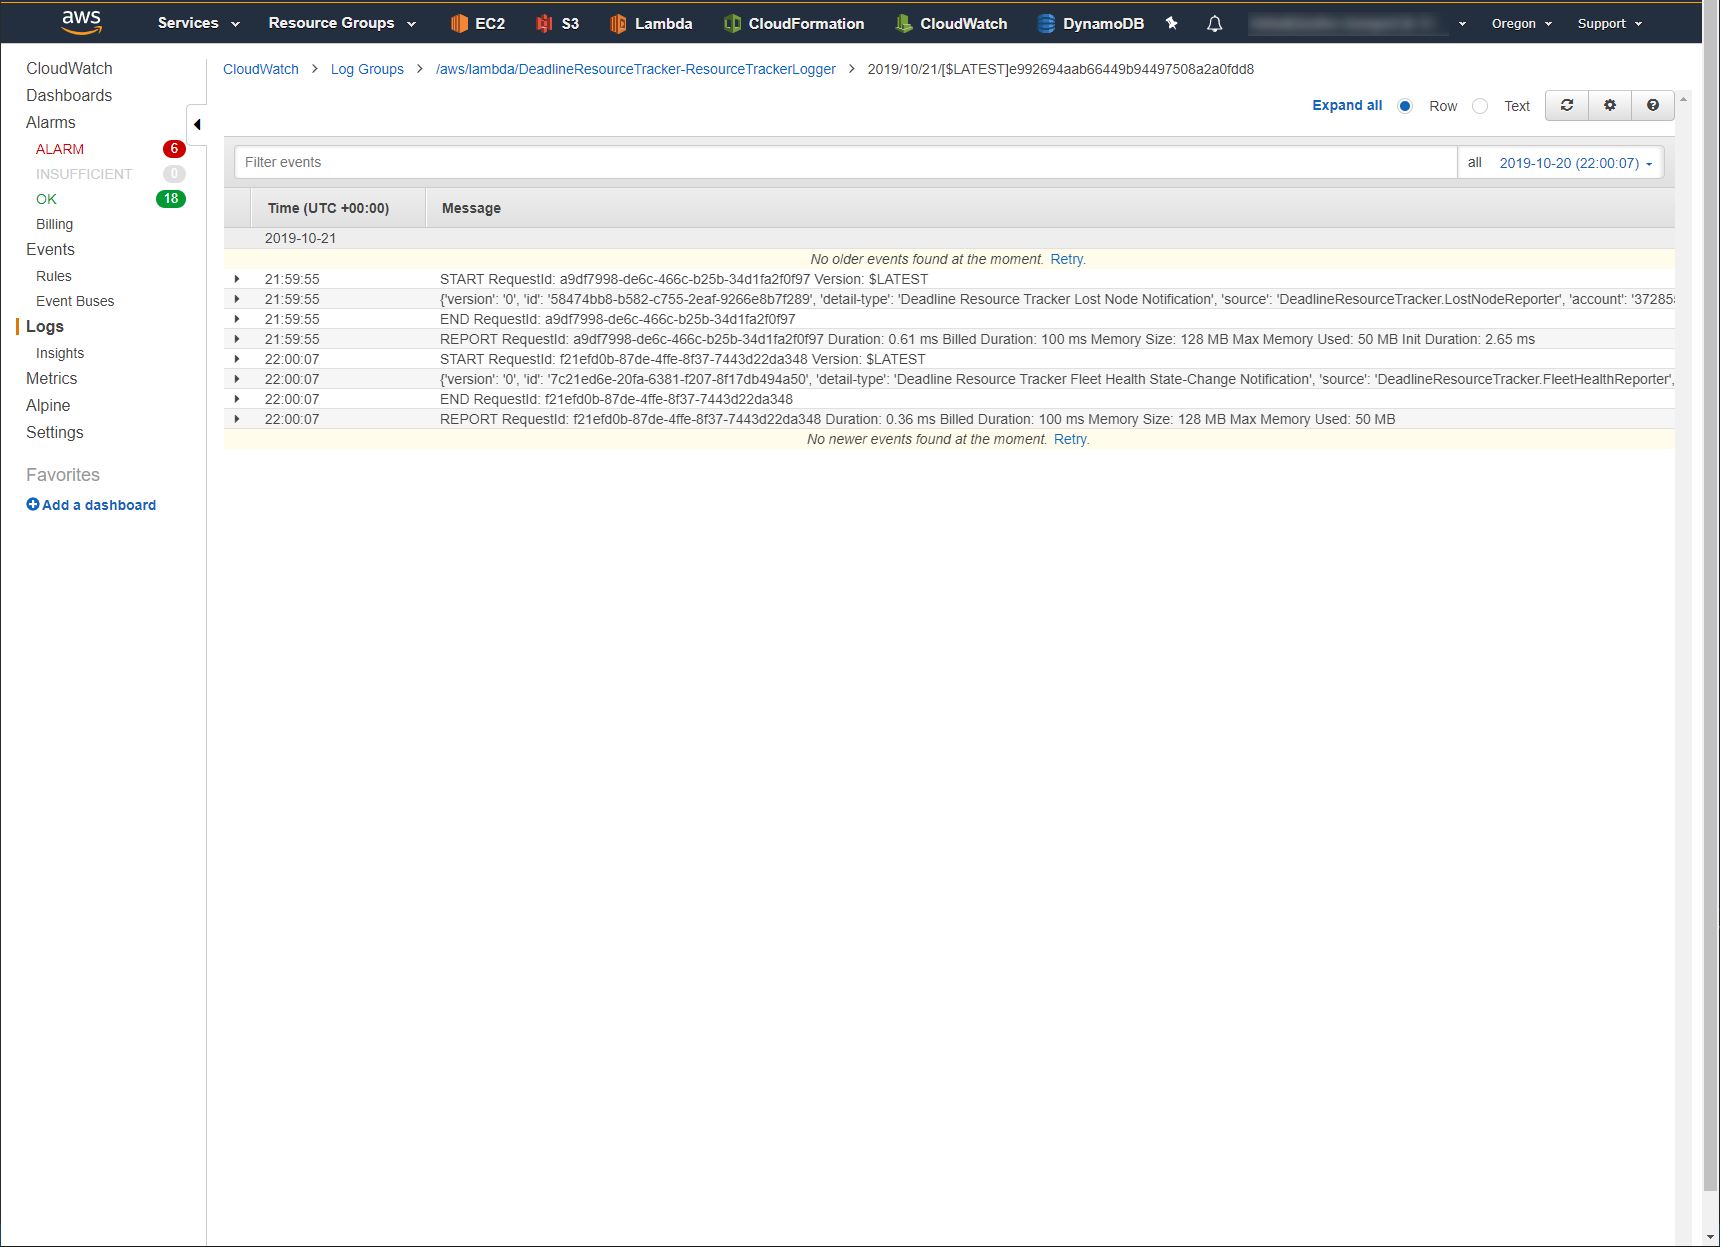Open the Oregon region dropdown
The height and width of the screenshot is (1247, 1720).
pos(1522,23)
